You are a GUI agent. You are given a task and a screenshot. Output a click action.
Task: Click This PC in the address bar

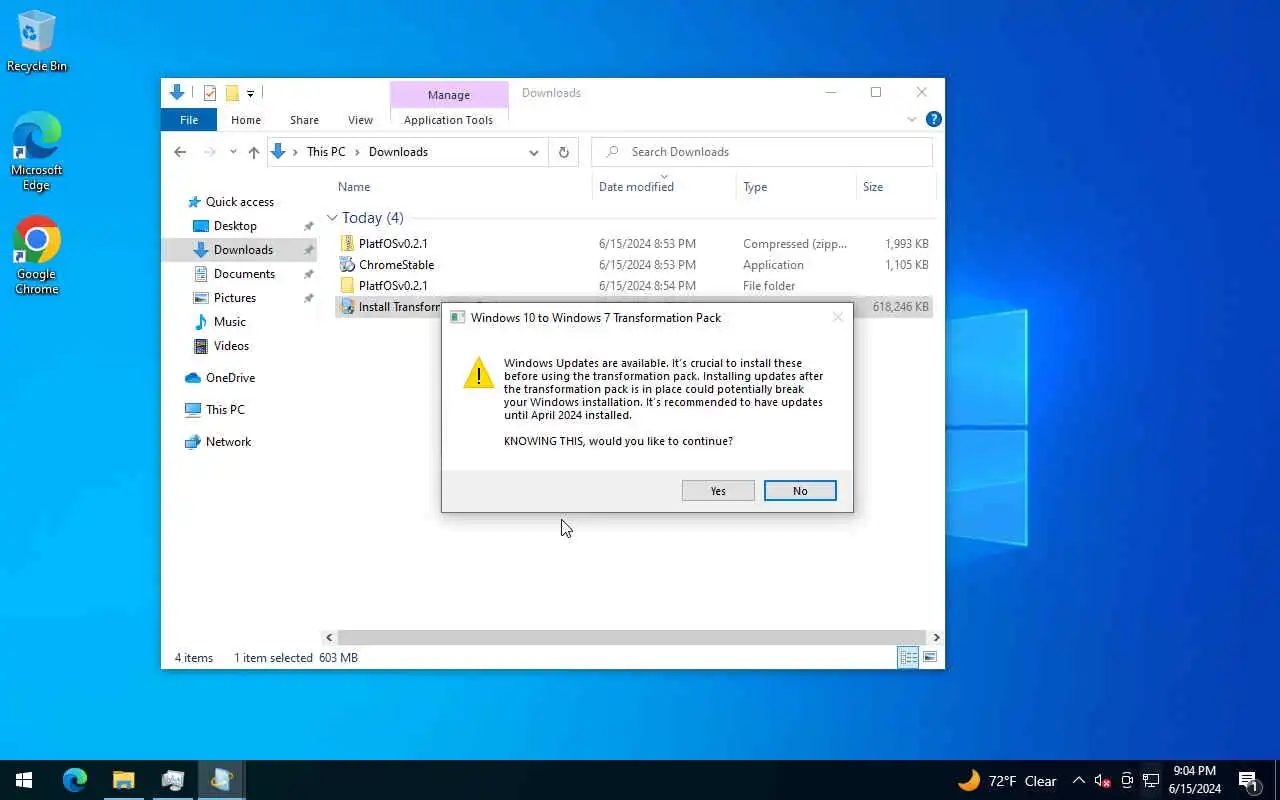point(326,152)
